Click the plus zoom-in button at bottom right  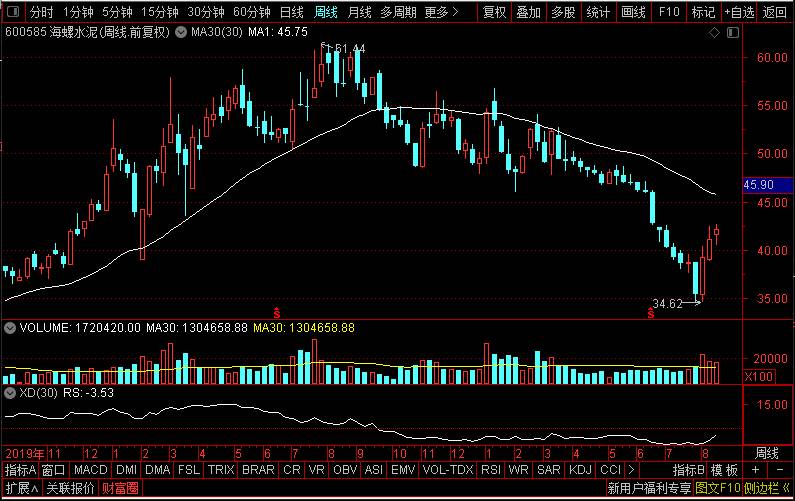(x=755, y=470)
